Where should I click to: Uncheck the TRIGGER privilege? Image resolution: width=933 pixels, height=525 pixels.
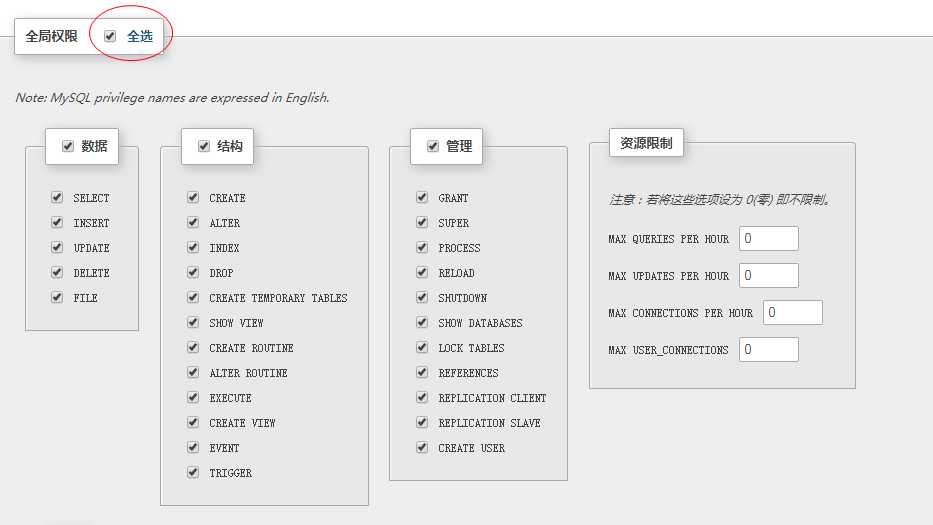tap(193, 472)
